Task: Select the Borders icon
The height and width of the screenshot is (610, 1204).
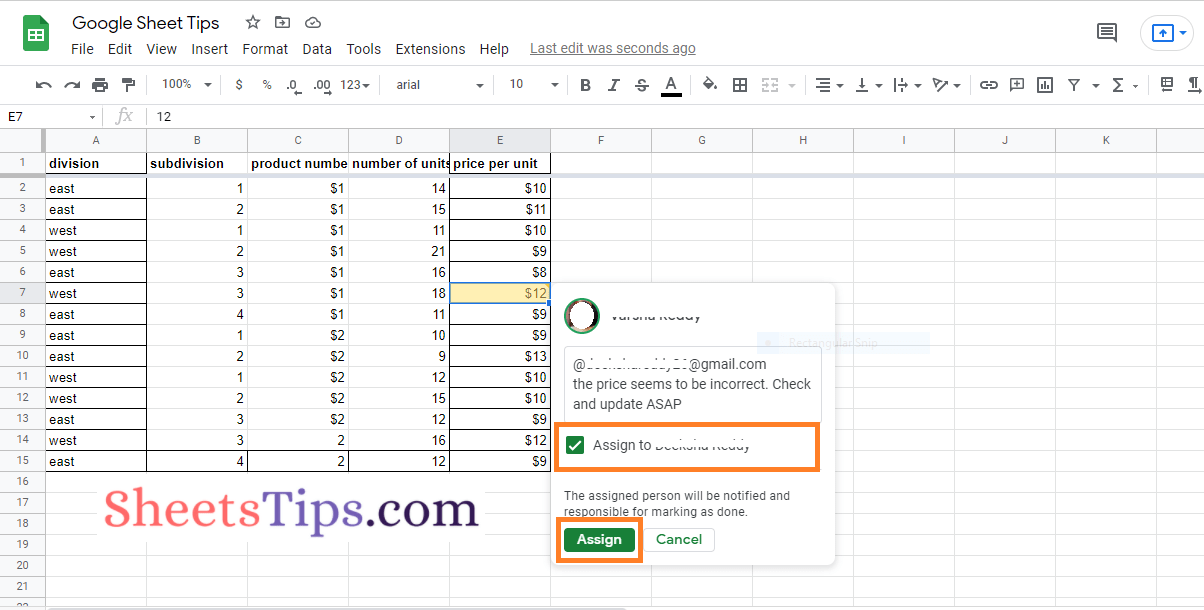Action: (740, 84)
